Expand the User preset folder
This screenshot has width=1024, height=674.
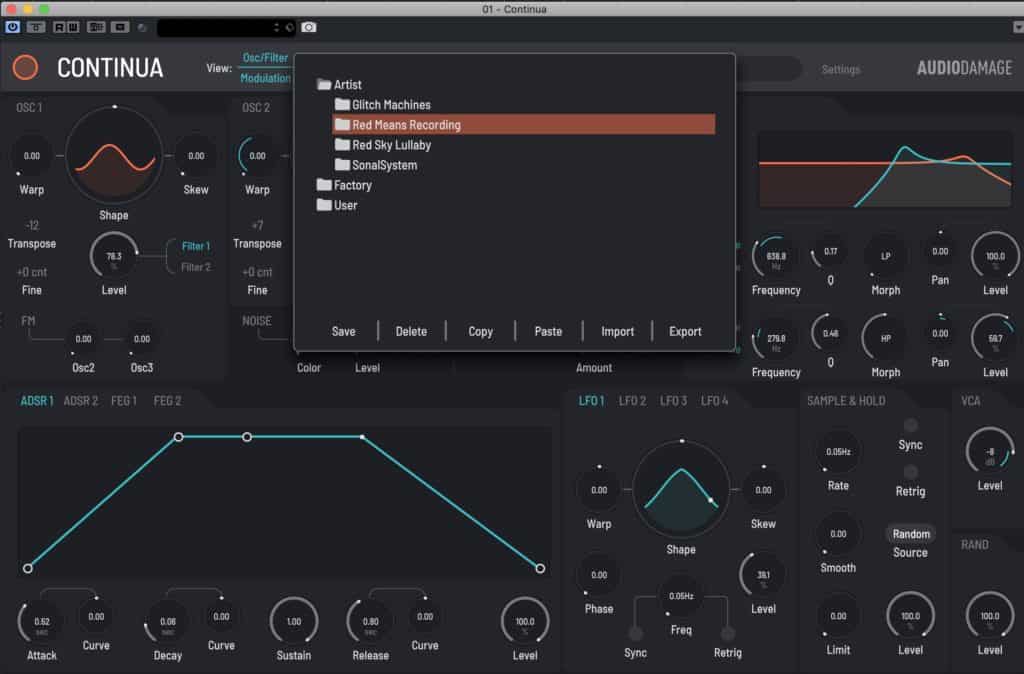coord(337,205)
